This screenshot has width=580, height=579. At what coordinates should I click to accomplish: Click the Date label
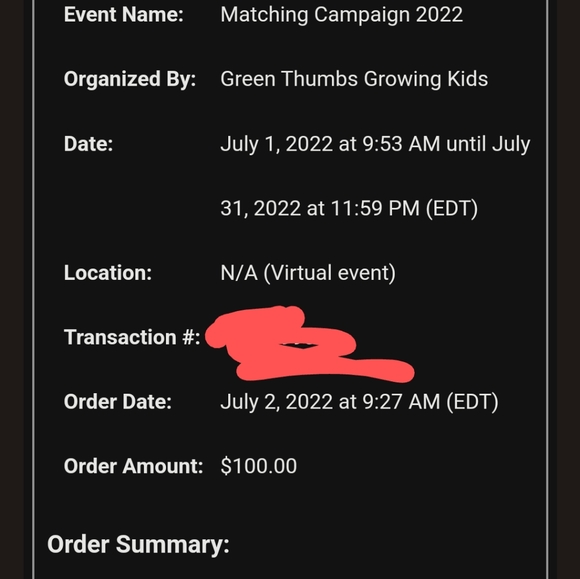(88, 144)
